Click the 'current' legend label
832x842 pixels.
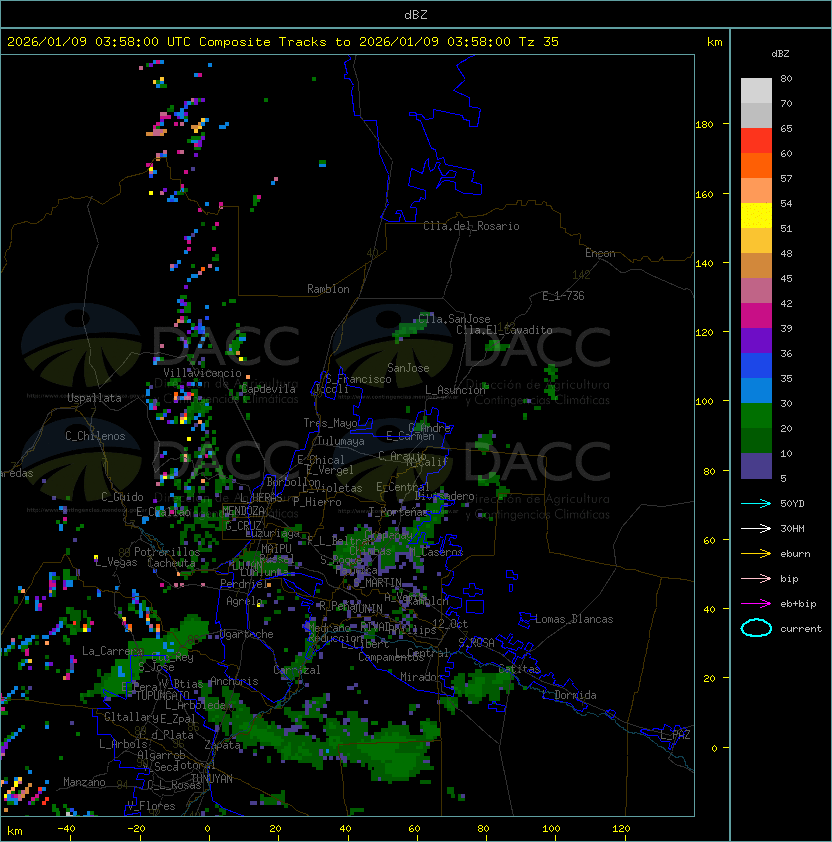pyautogui.click(x=801, y=629)
